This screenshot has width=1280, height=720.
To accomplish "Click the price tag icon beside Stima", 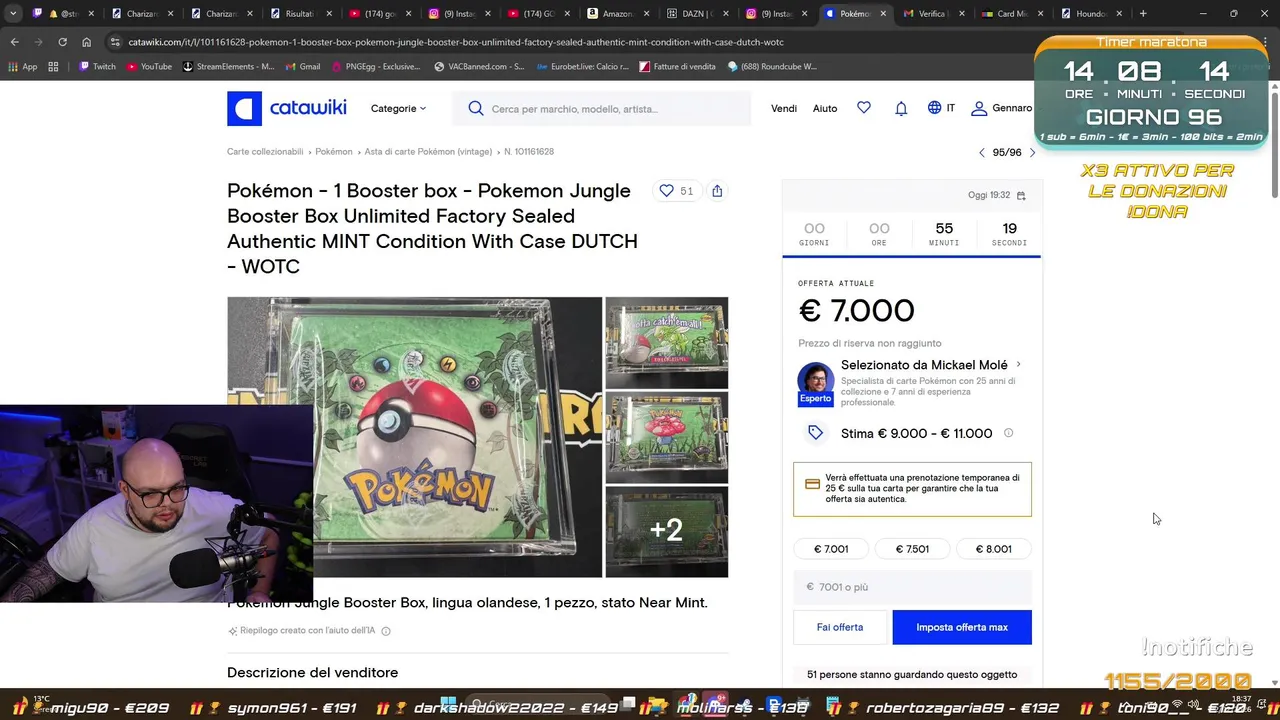I will pyautogui.click(x=815, y=433).
